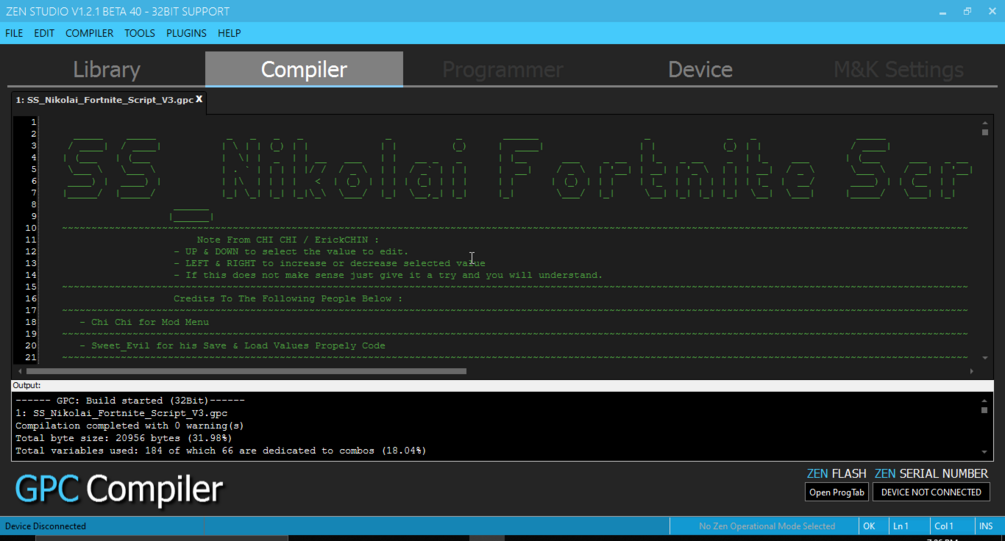Click line 'LEFT & RIGHT to increase or decrease'
The image size is (1005, 541).
tap(329, 263)
